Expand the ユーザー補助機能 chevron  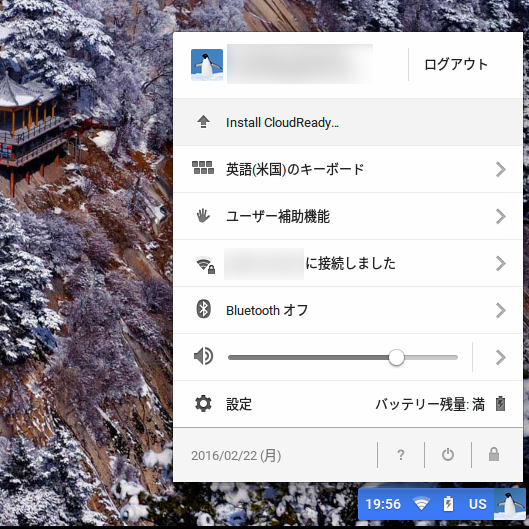(x=501, y=216)
